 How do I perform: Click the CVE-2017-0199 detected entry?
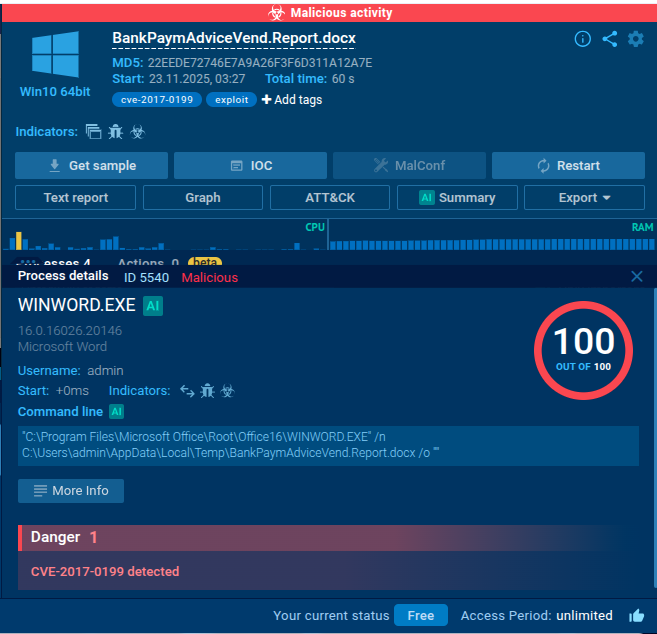pyautogui.click(x=105, y=572)
